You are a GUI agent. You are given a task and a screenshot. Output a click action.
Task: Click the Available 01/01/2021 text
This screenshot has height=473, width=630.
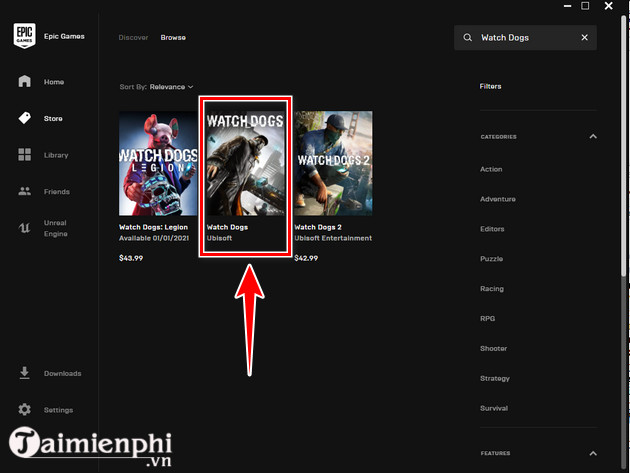154,238
